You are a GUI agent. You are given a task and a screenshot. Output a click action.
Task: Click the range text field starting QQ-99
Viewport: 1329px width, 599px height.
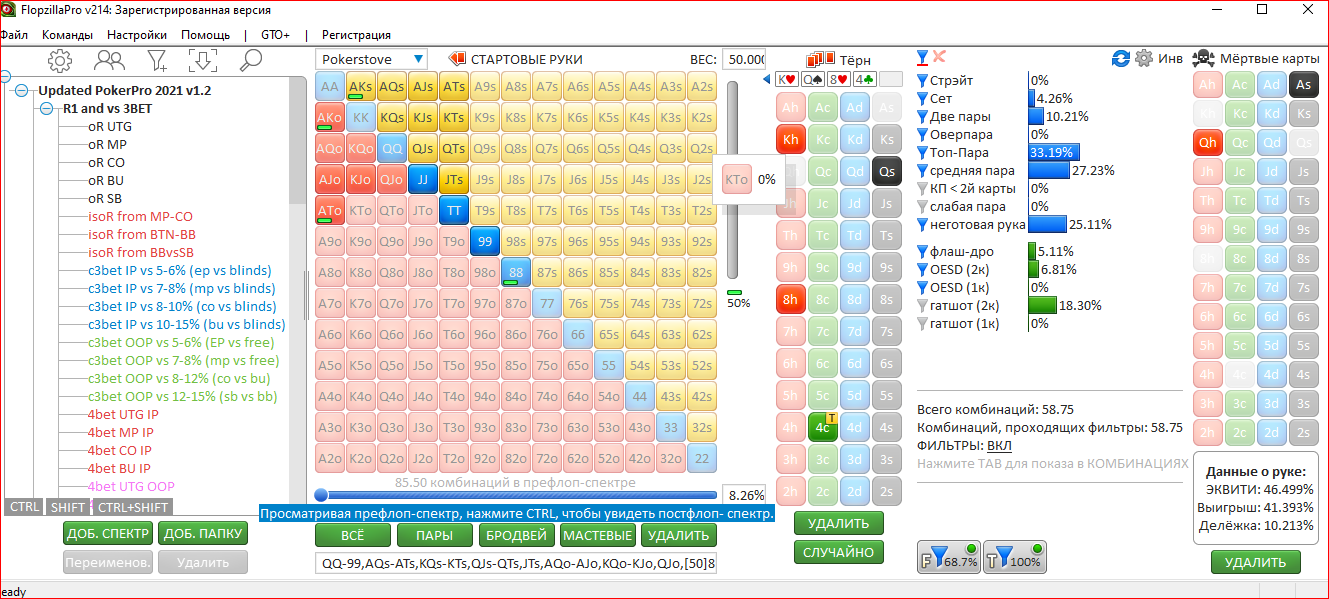click(x=516, y=564)
